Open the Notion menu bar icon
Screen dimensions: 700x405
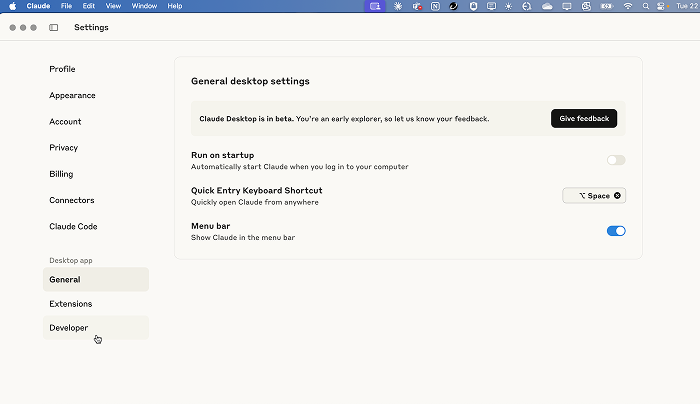[x=435, y=6]
